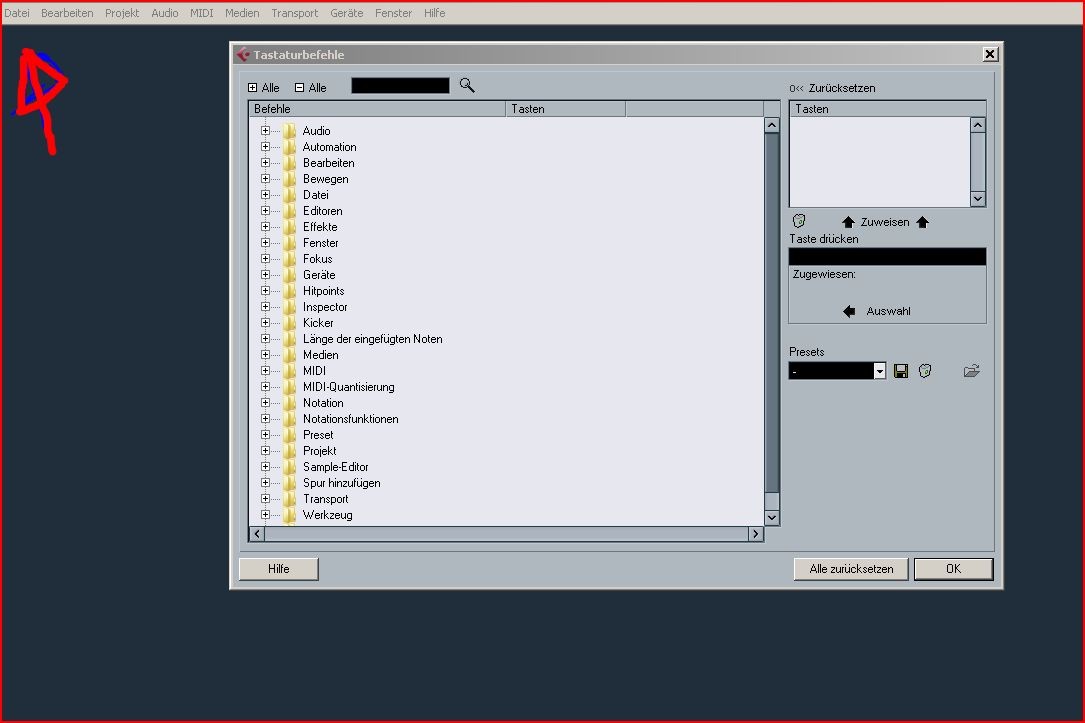The width and height of the screenshot is (1085, 723).
Task: Click Alle zurücksetzen button
Action: point(851,569)
